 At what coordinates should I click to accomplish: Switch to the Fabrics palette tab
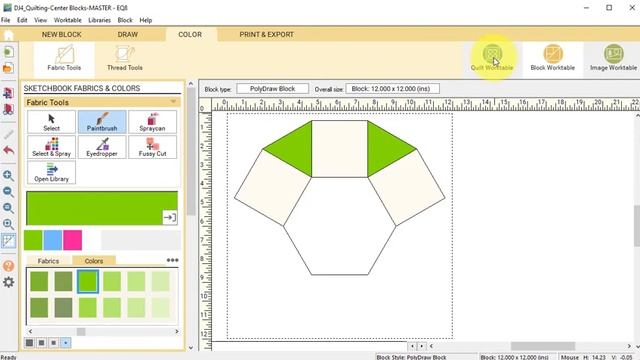48,261
